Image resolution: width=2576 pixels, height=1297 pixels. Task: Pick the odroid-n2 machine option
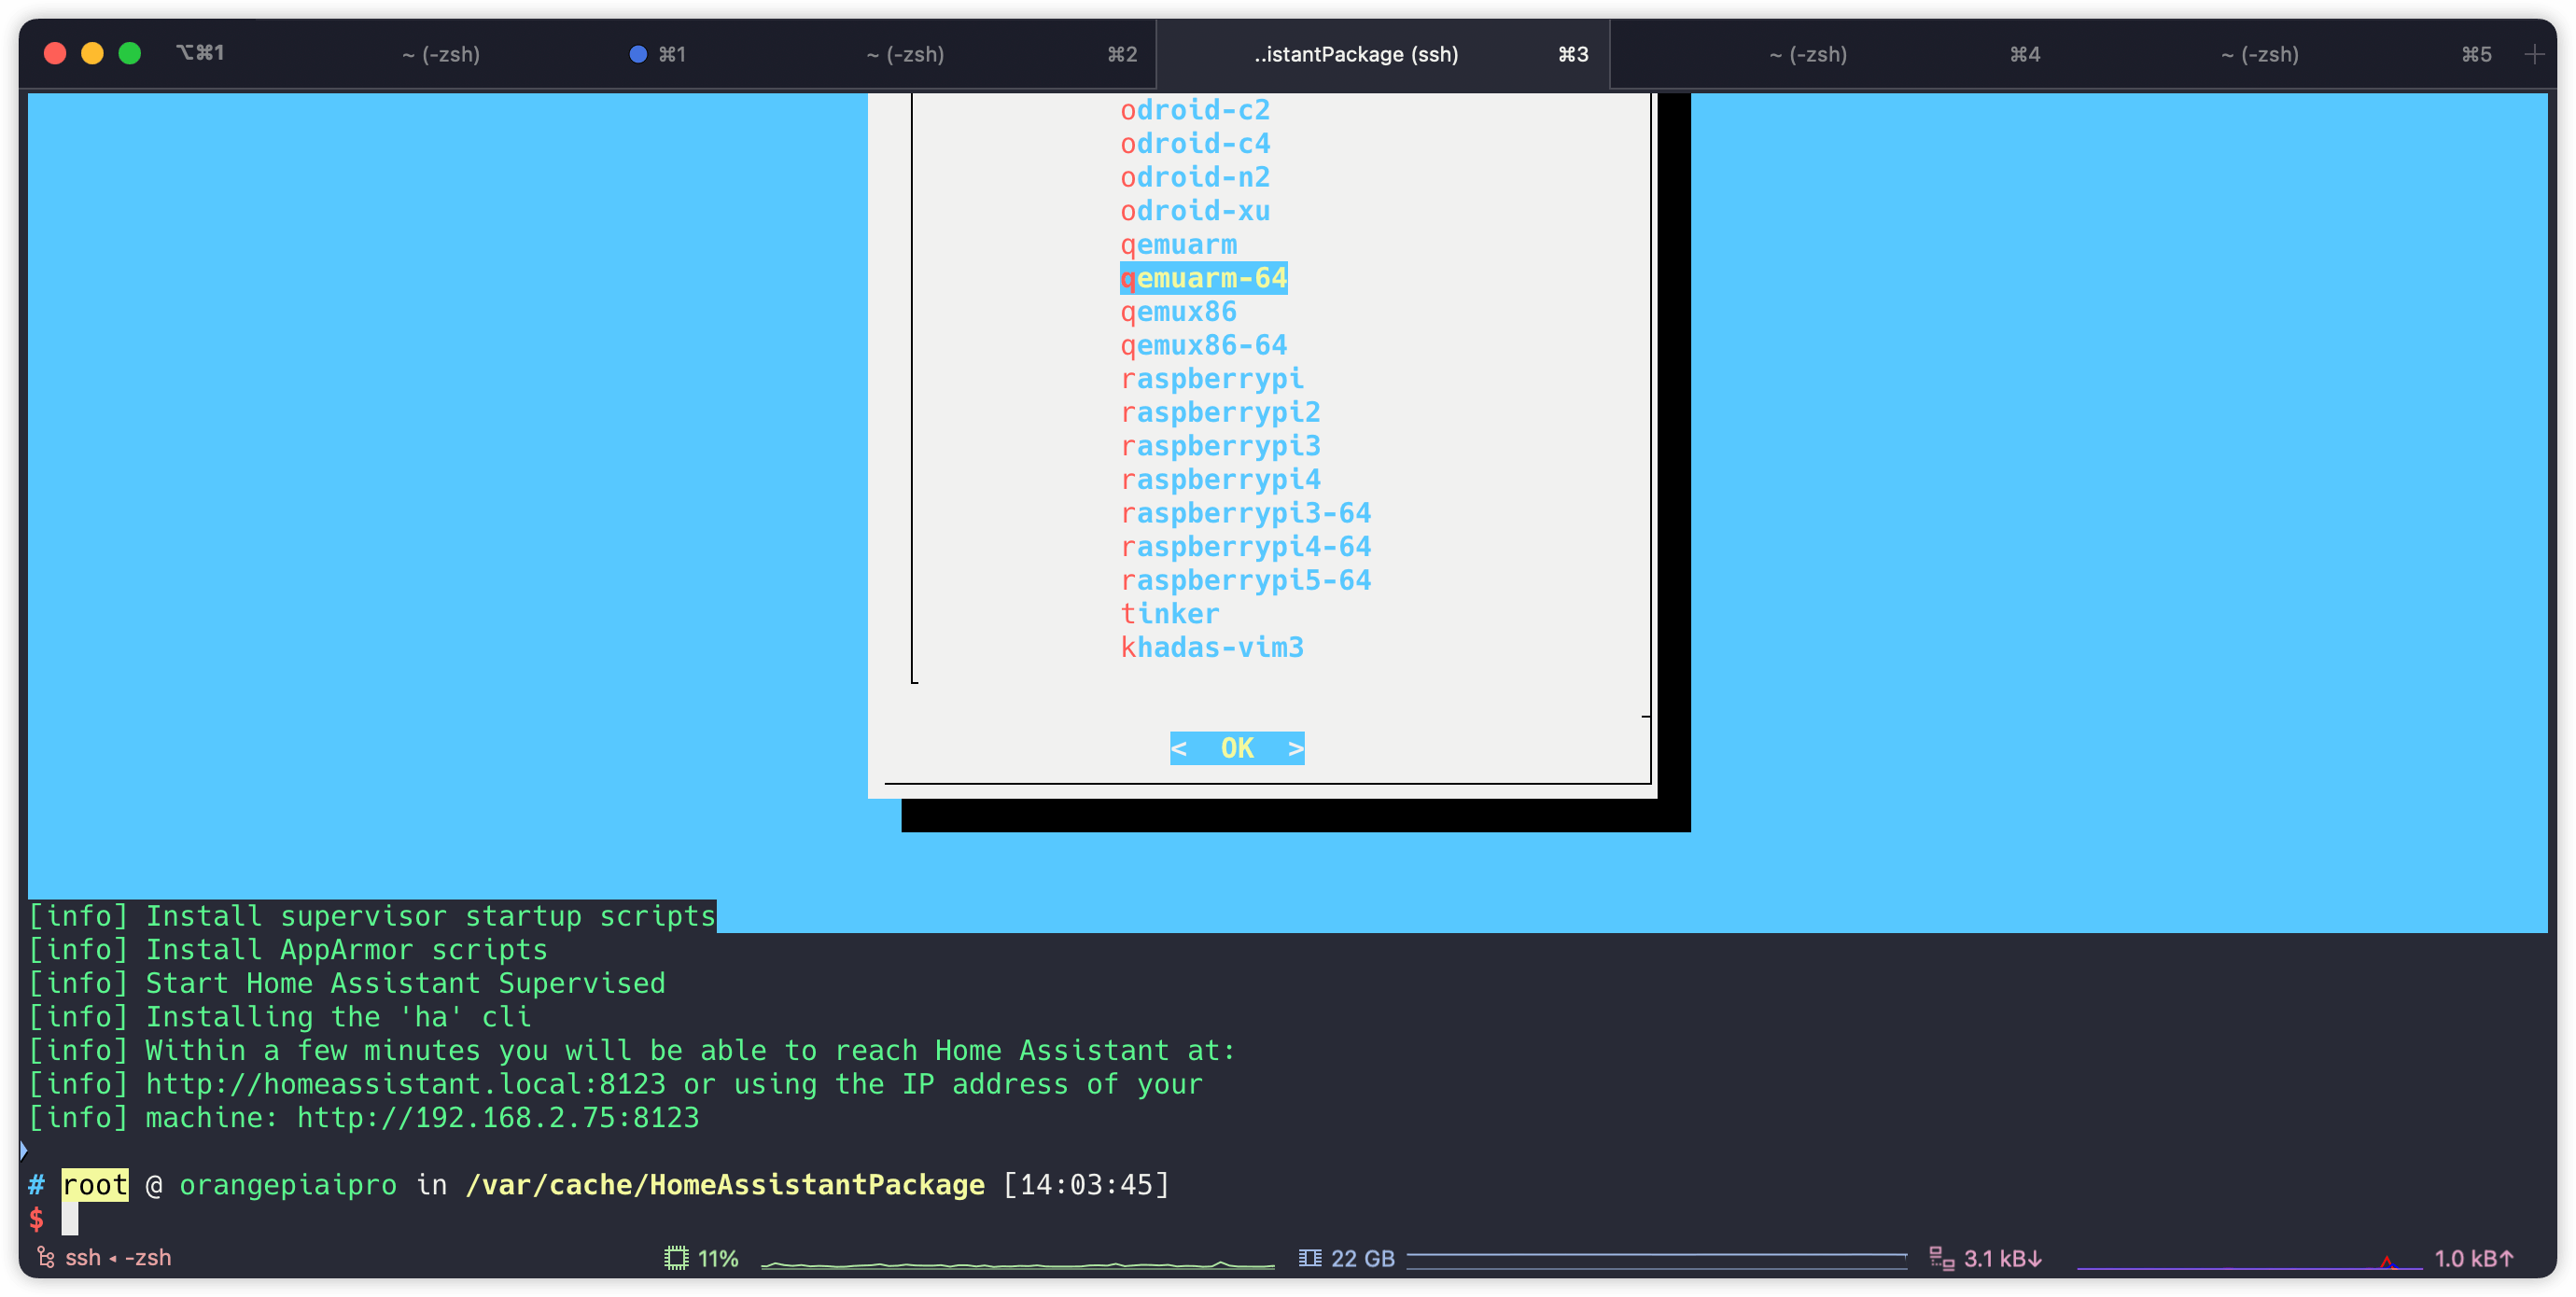click(1194, 177)
